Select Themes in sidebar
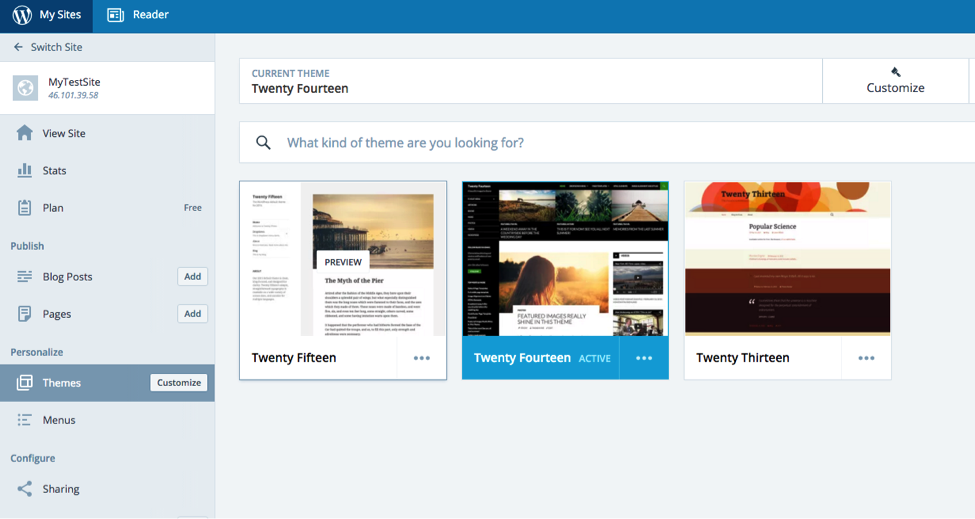The height and width of the screenshot is (519, 975). coord(62,383)
